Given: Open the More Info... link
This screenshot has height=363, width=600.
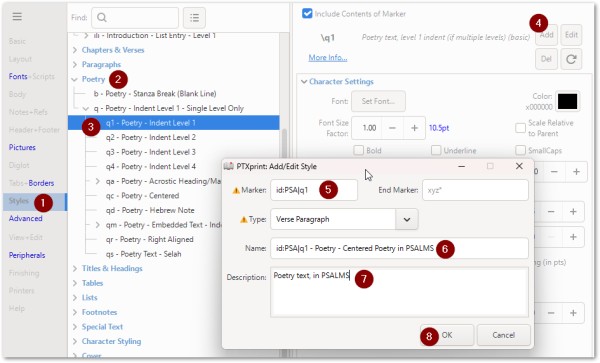Looking at the screenshot, I should 328,58.
